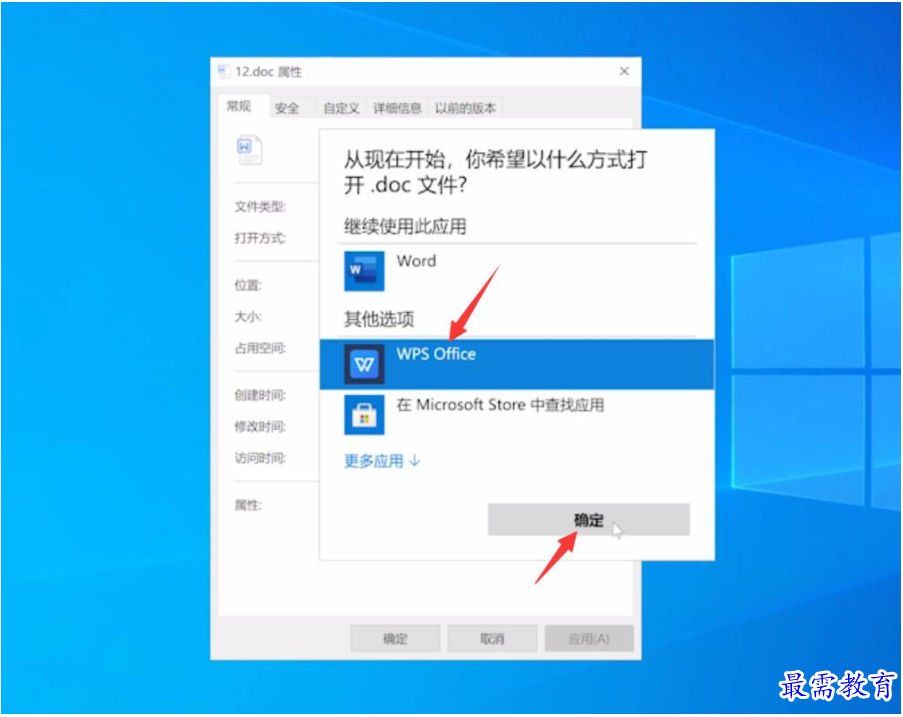Screen dimensions: 903x717
Task: Open the 以前的版本 tab
Action: [465, 108]
